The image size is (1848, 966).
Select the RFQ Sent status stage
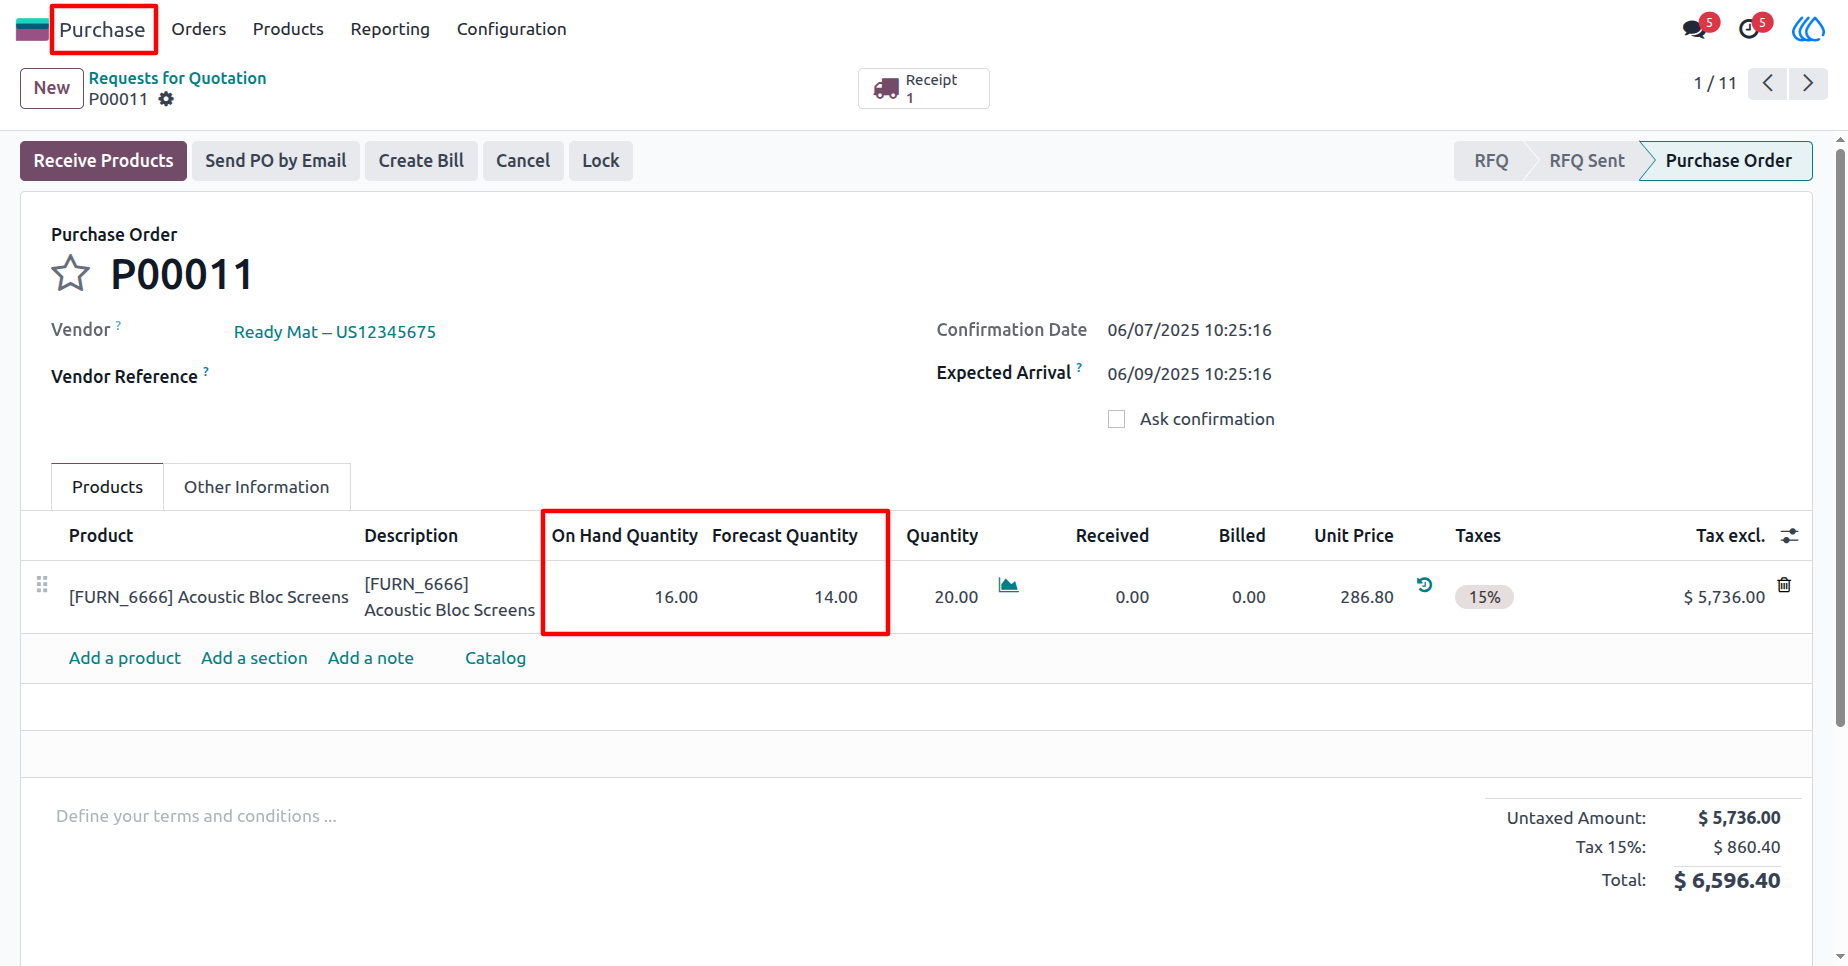pyautogui.click(x=1586, y=161)
